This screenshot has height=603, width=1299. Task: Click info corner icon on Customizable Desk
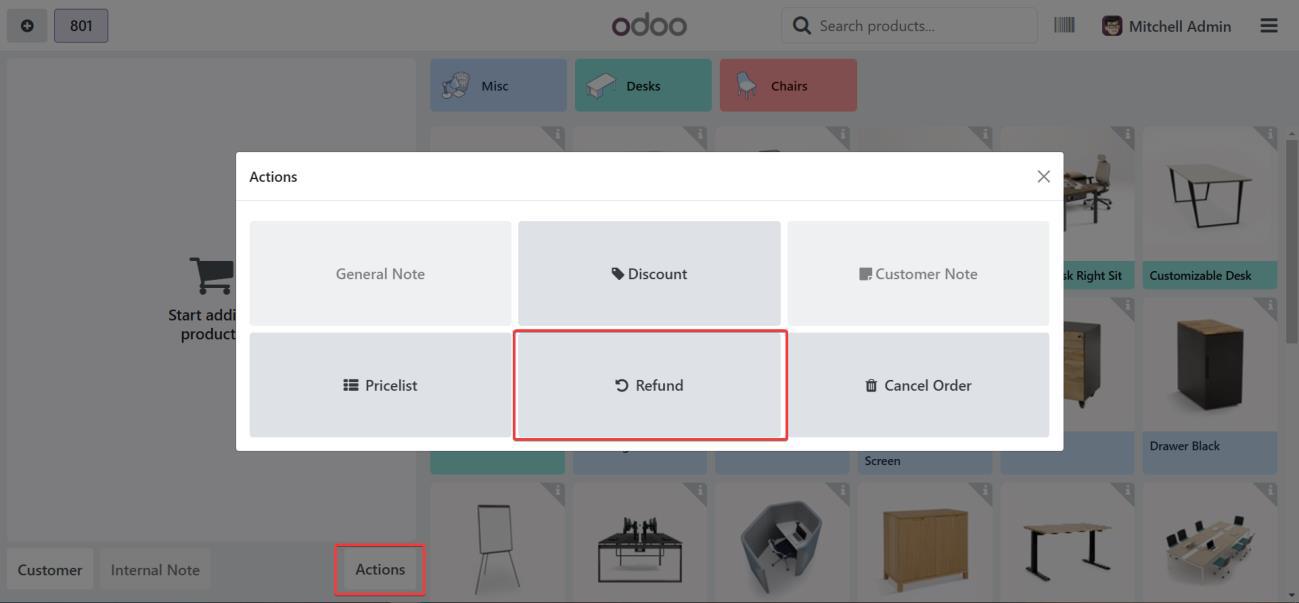[1269, 135]
